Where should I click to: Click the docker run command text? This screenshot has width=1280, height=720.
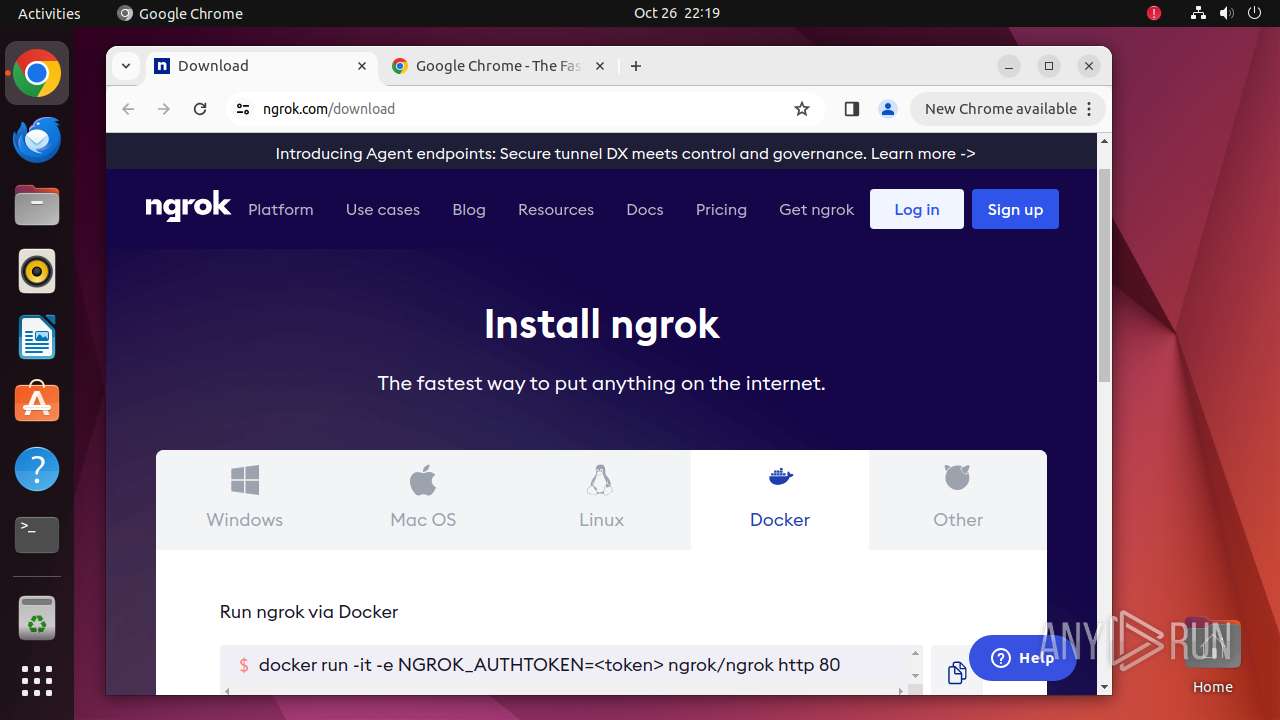point(549,665)
